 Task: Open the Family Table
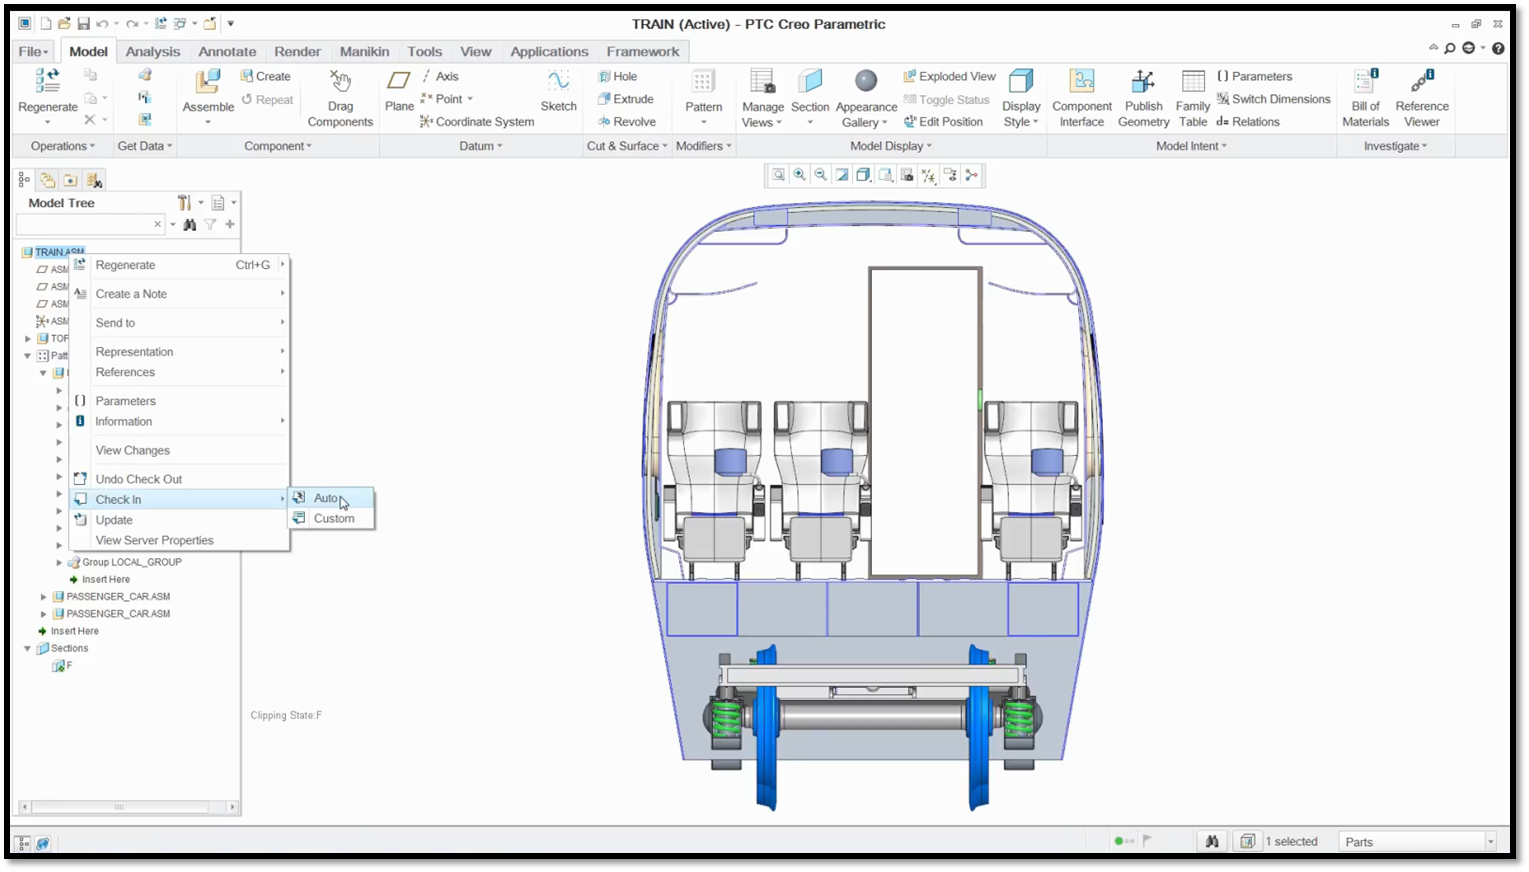pos(1193,98)
